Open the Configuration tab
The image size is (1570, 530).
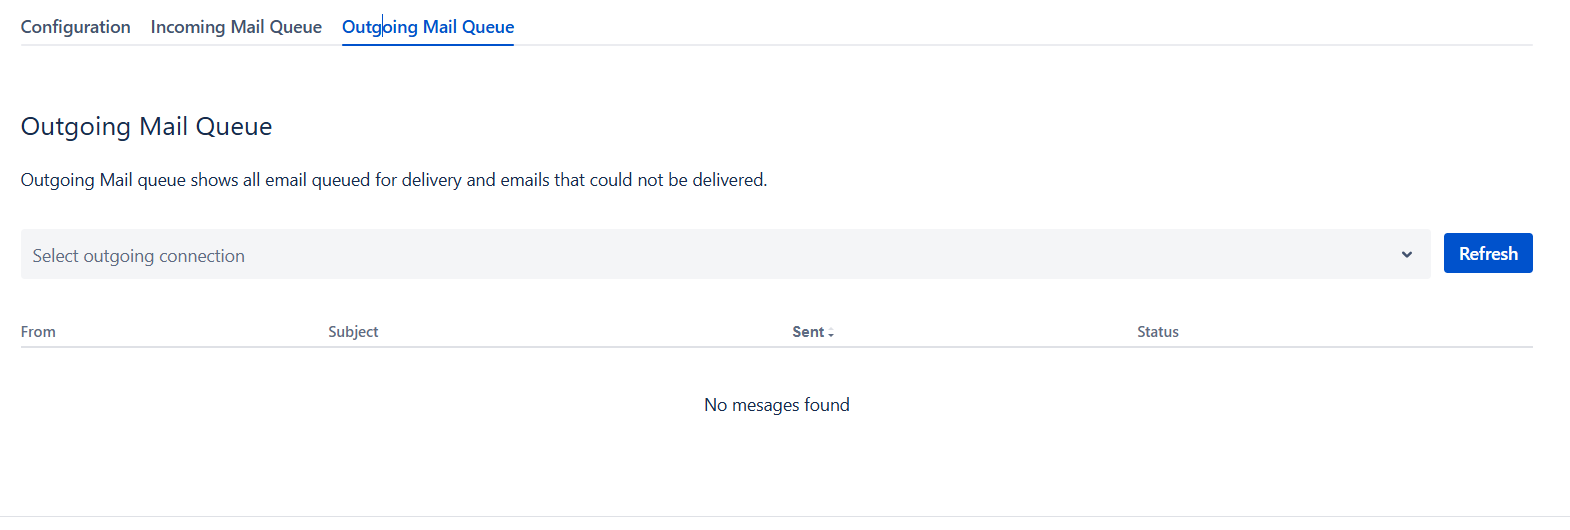click(75, 27)
